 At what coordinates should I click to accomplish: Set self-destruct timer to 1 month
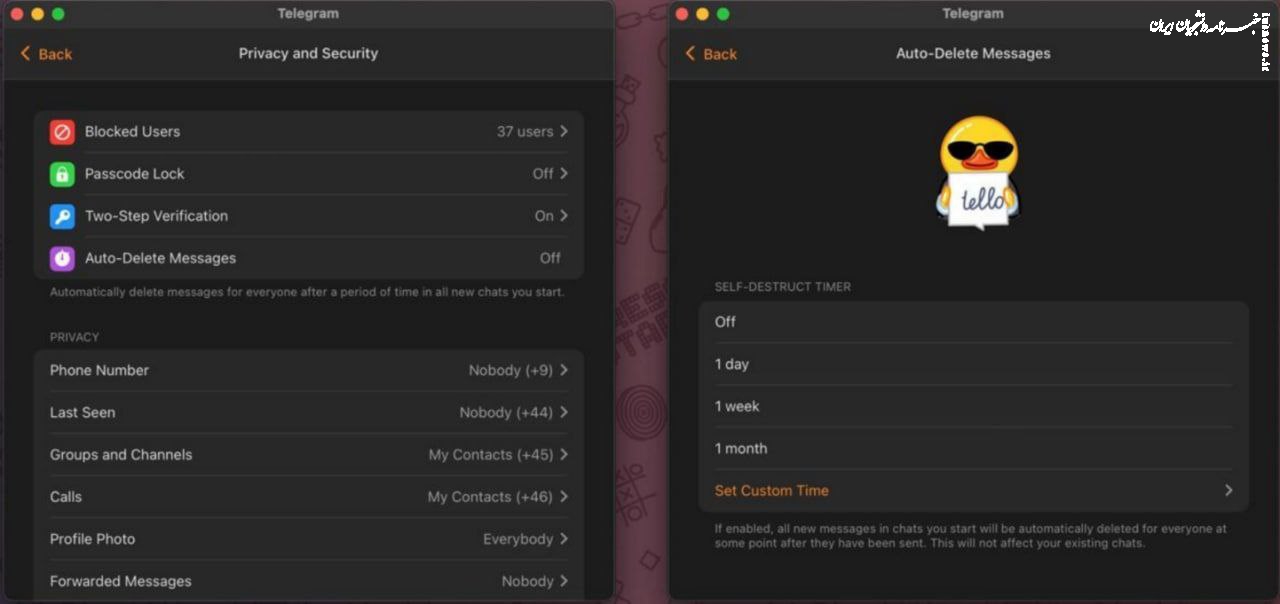974,448
